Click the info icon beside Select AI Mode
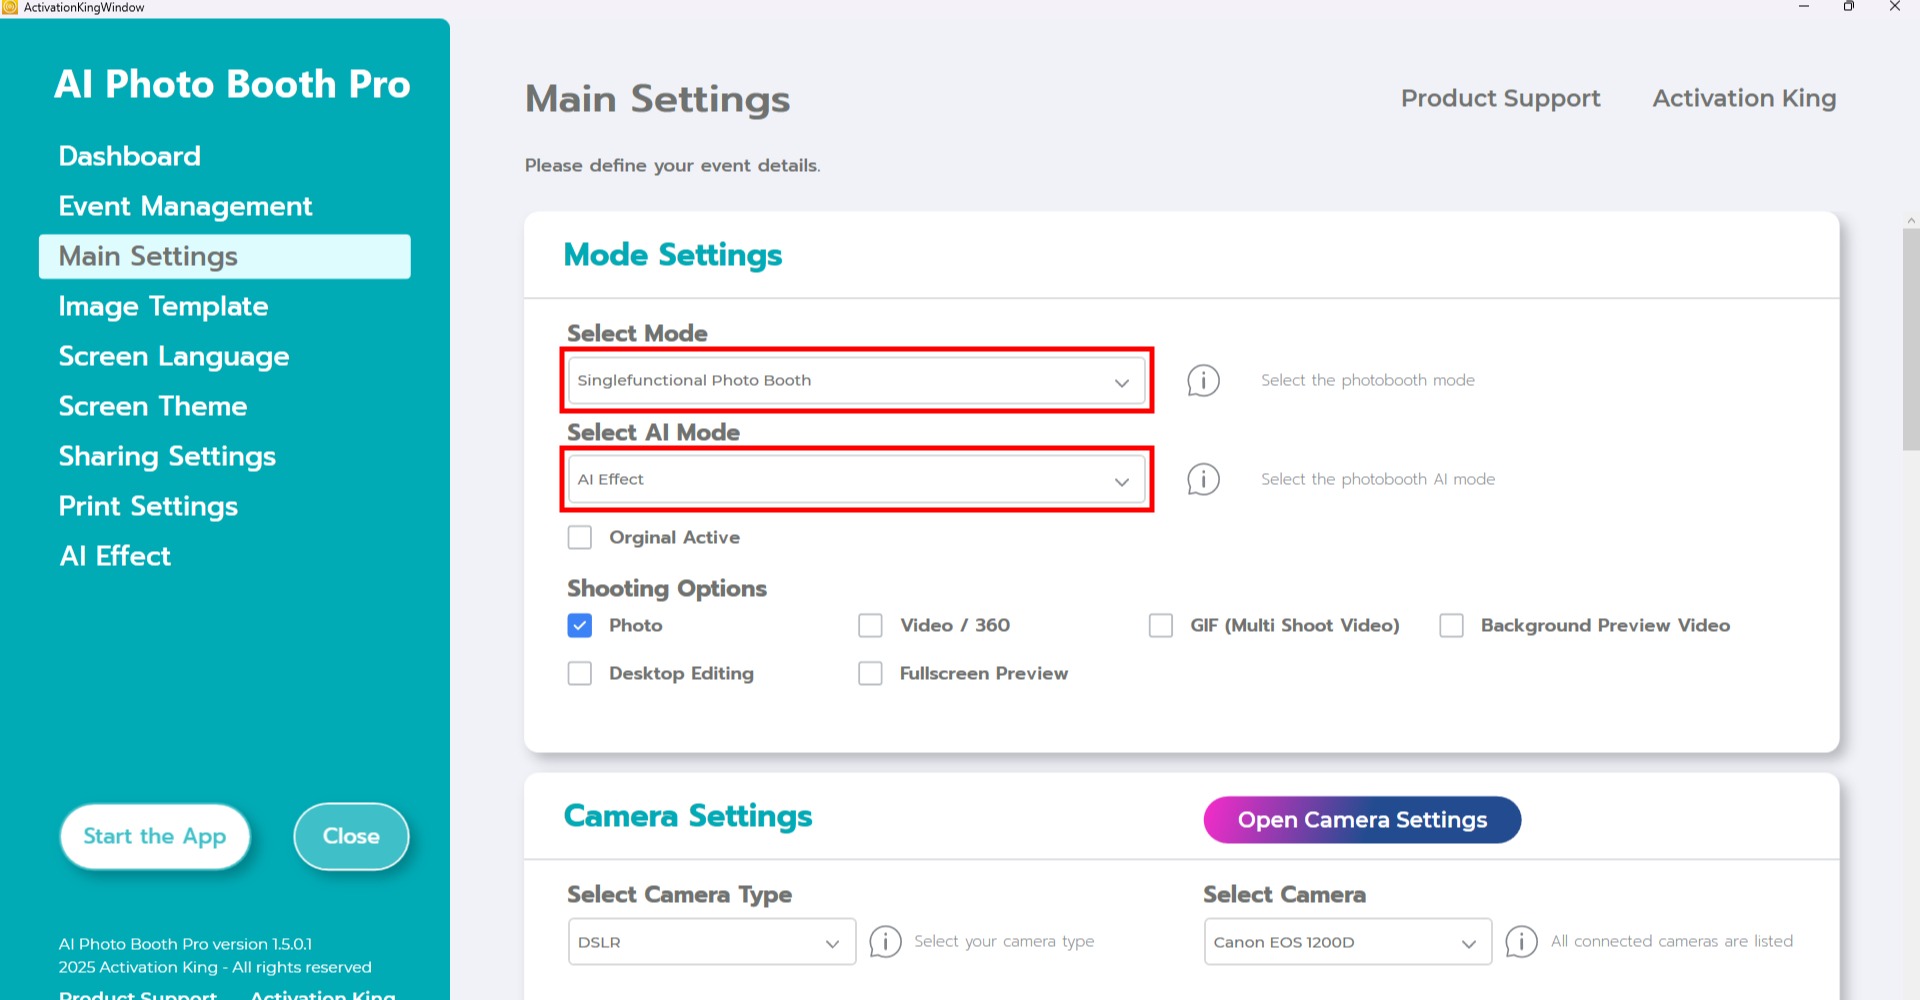The height and width of the screenshot is (1000, 1920). 1203,480
